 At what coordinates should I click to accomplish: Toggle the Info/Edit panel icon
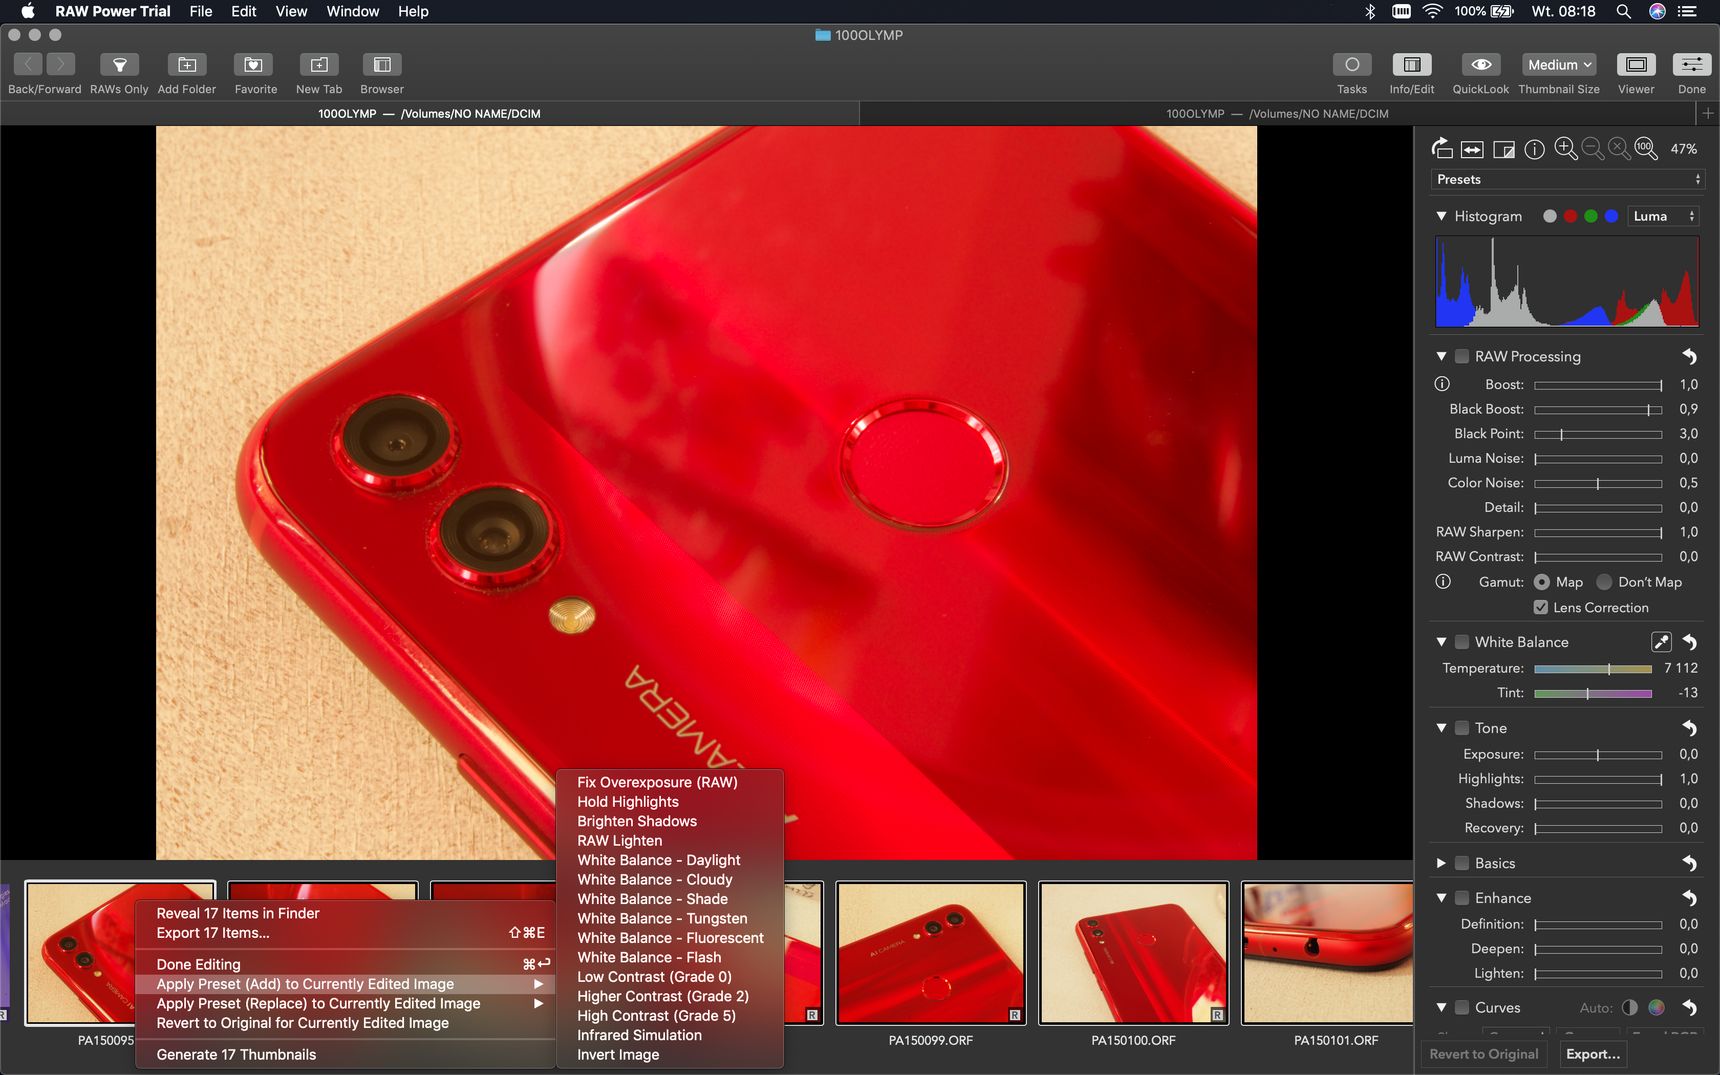pyautogui.click(x=1412, y=65)
